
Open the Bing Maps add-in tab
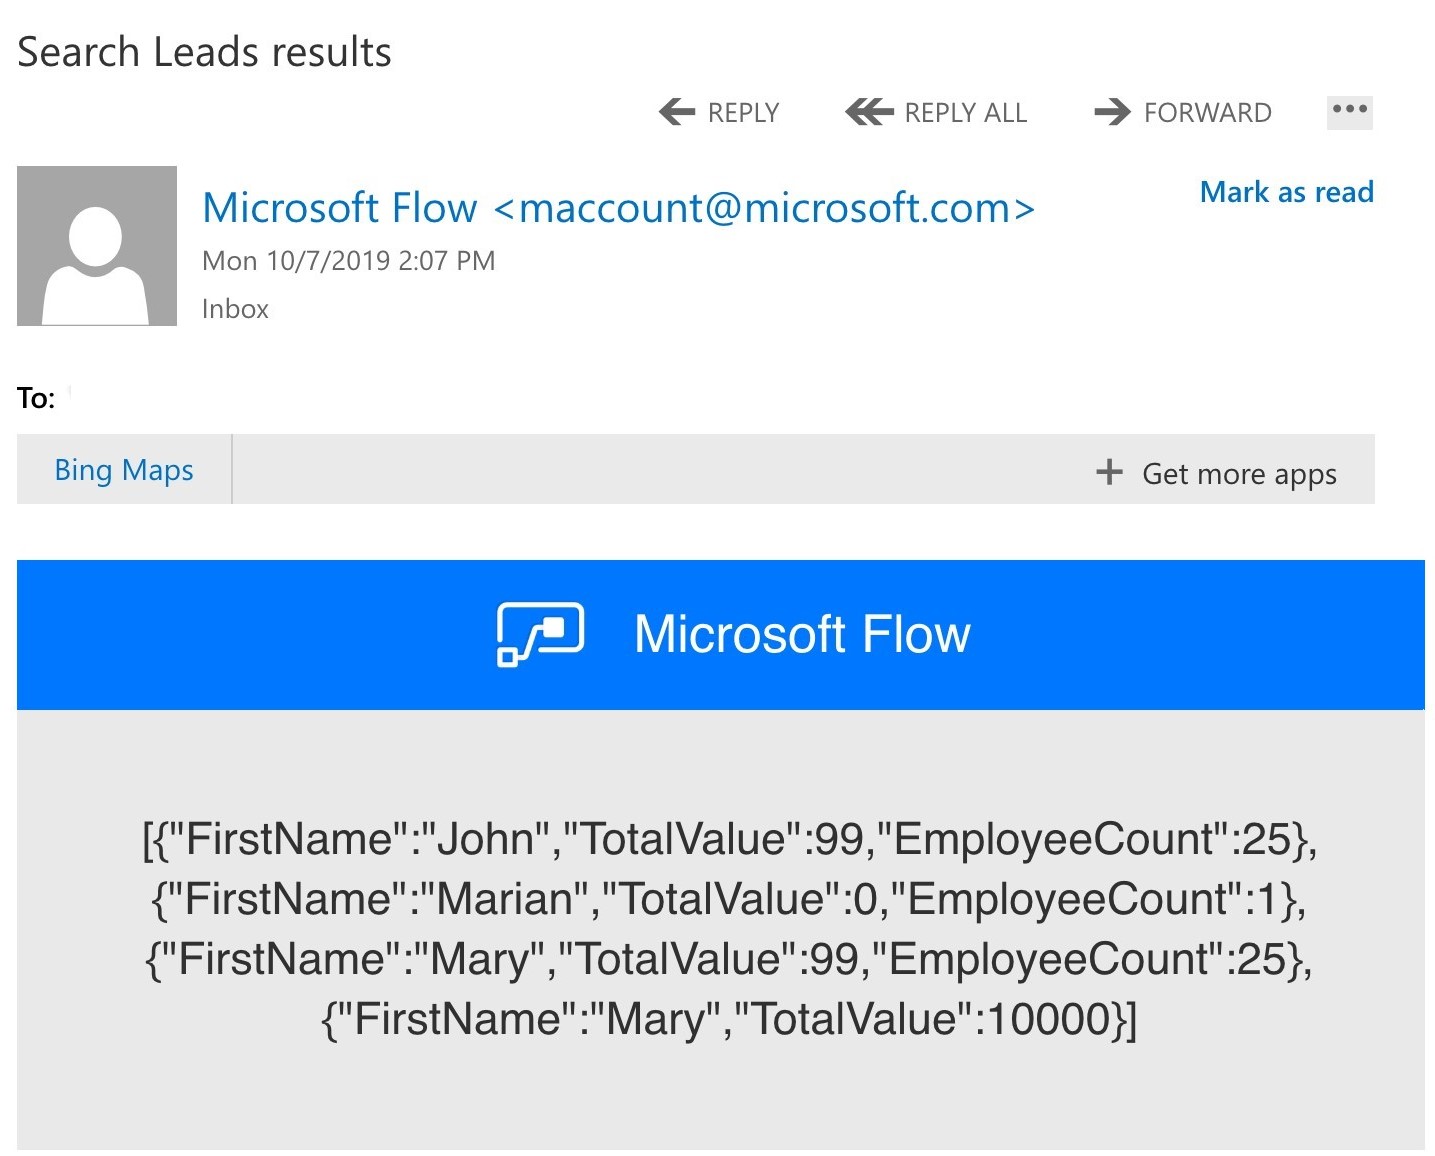[124, 470]
